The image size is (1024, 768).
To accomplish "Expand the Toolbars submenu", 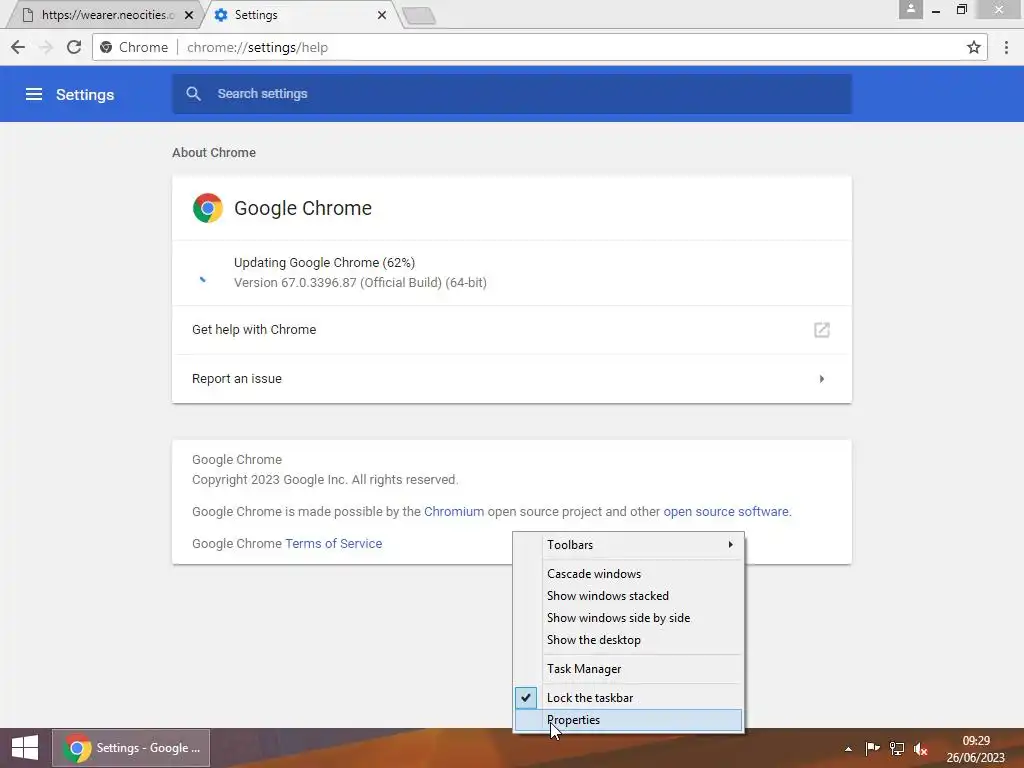I will [628, 545].
